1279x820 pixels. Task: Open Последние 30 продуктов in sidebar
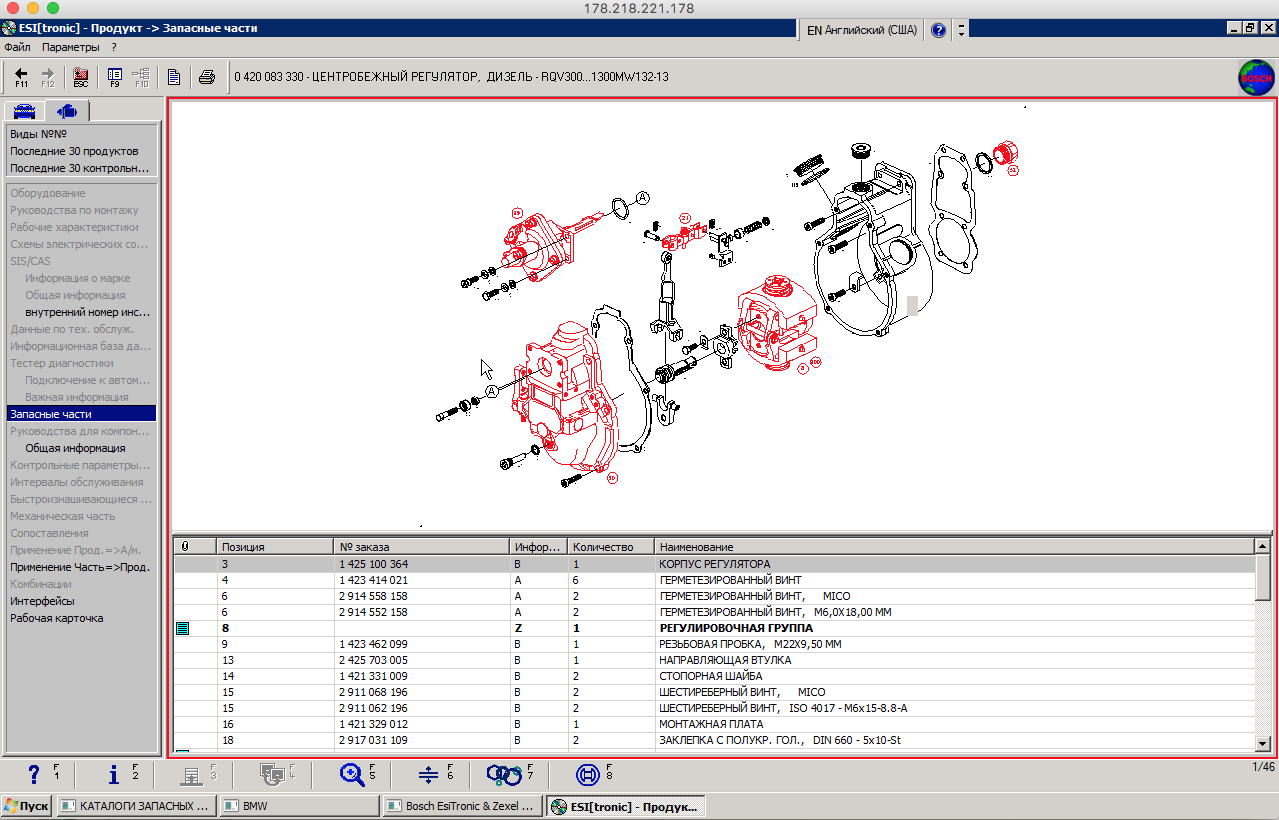(x=74, y=151)
